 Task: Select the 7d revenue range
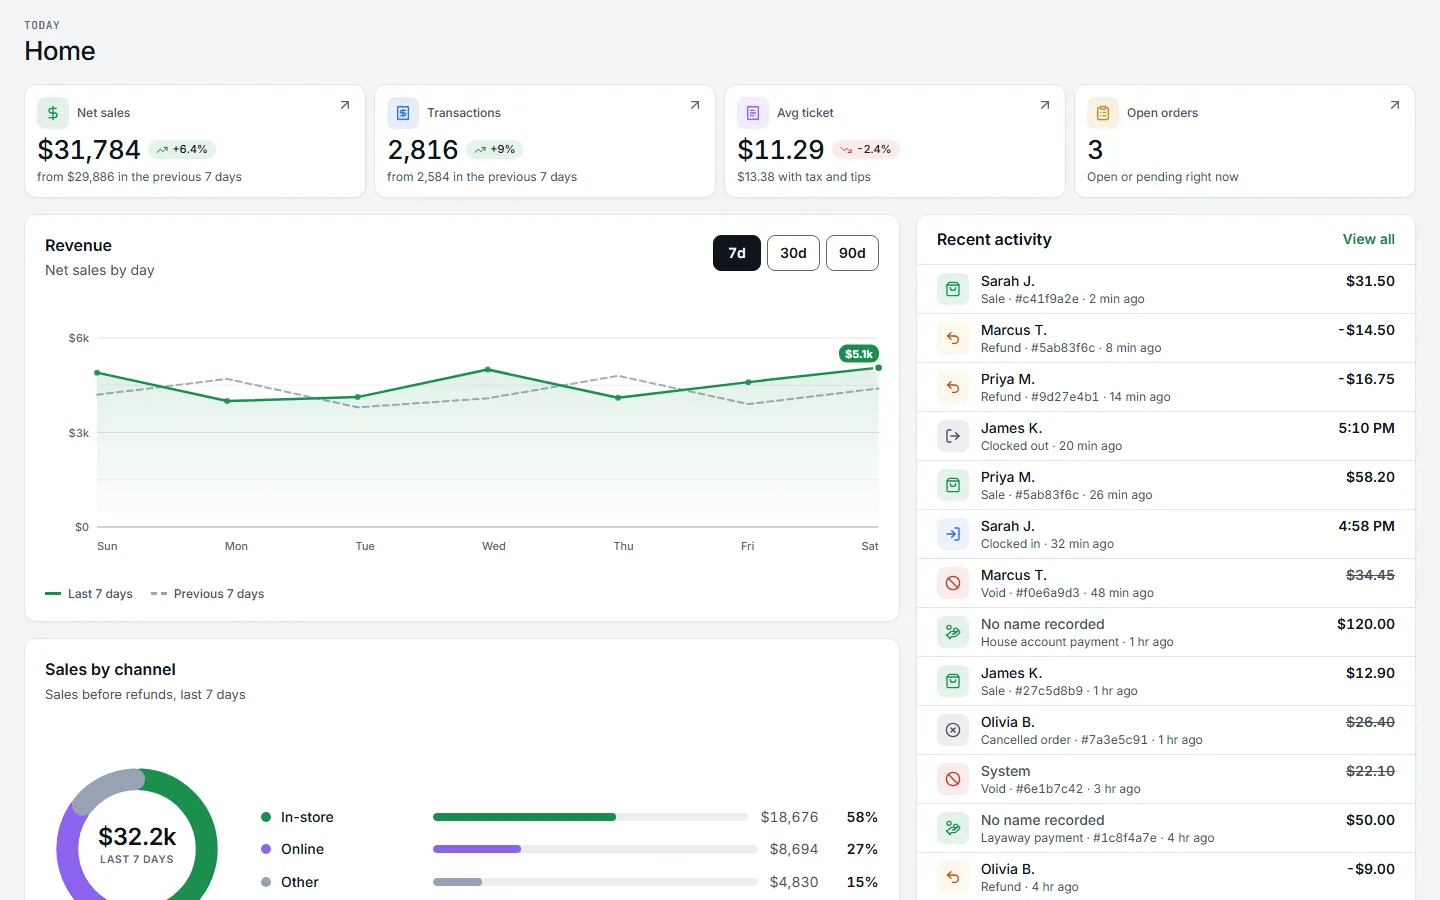[737, 253]
